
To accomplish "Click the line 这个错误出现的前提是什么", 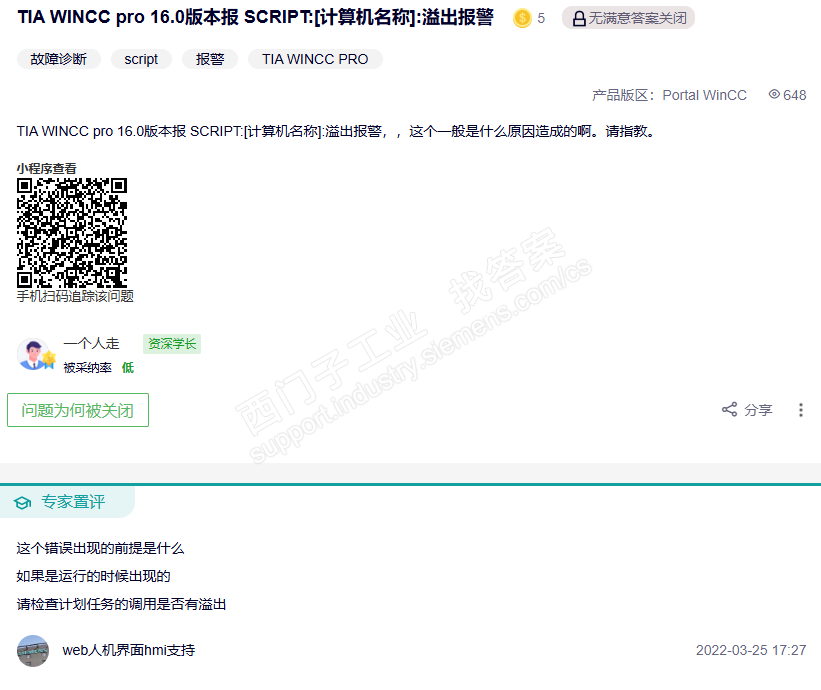I will pyautogui.click(x=101, y=549).
